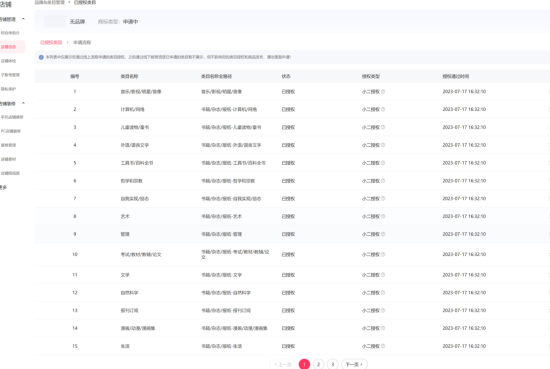Click the 上一页 previous page button
550x369 pixels.
283,364
